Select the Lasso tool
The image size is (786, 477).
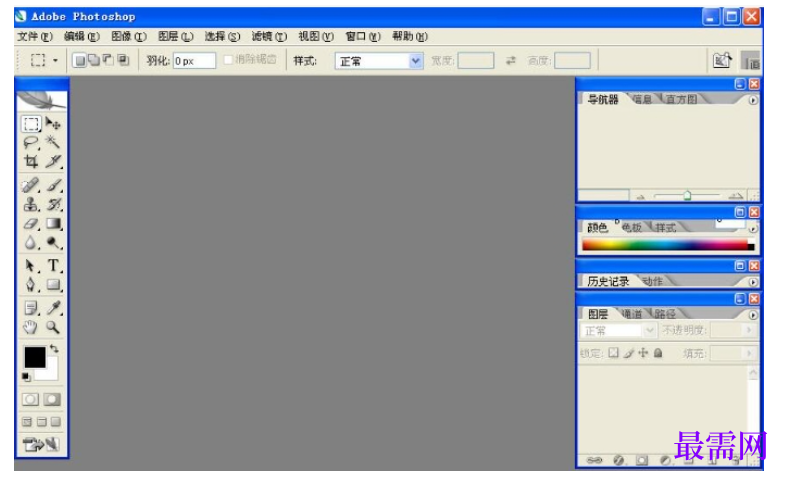point(31,143)
